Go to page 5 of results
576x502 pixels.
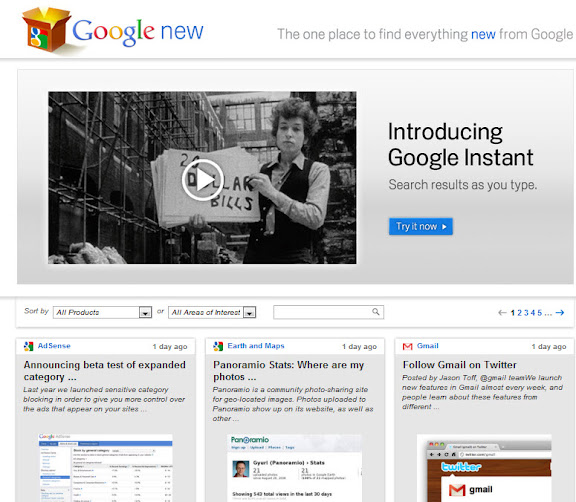pos(540,313)
